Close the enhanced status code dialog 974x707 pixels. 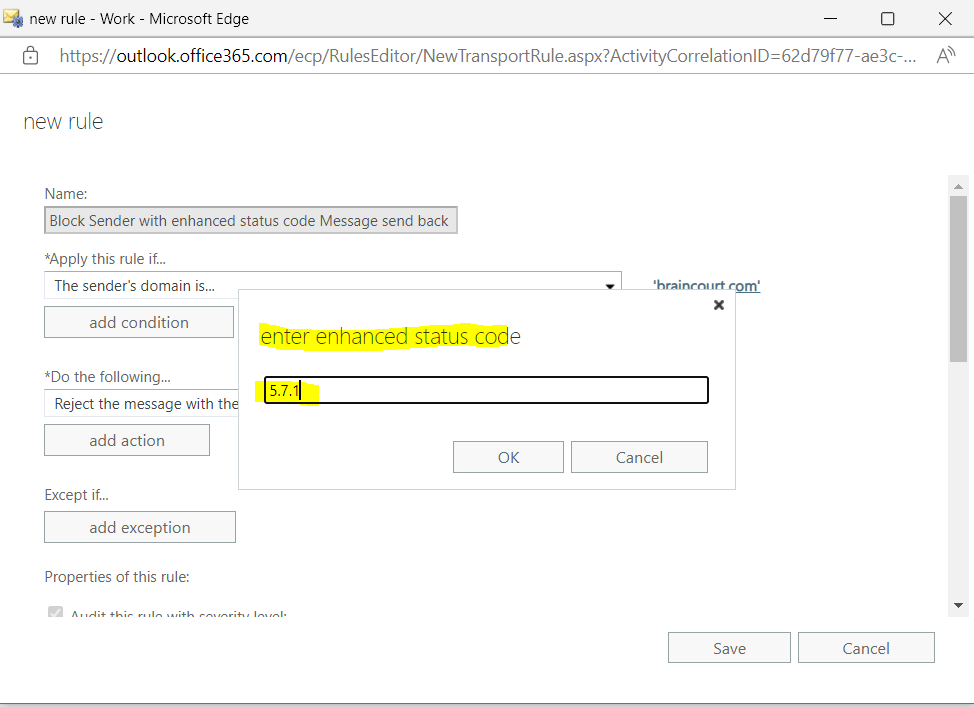tap(719, 305)
